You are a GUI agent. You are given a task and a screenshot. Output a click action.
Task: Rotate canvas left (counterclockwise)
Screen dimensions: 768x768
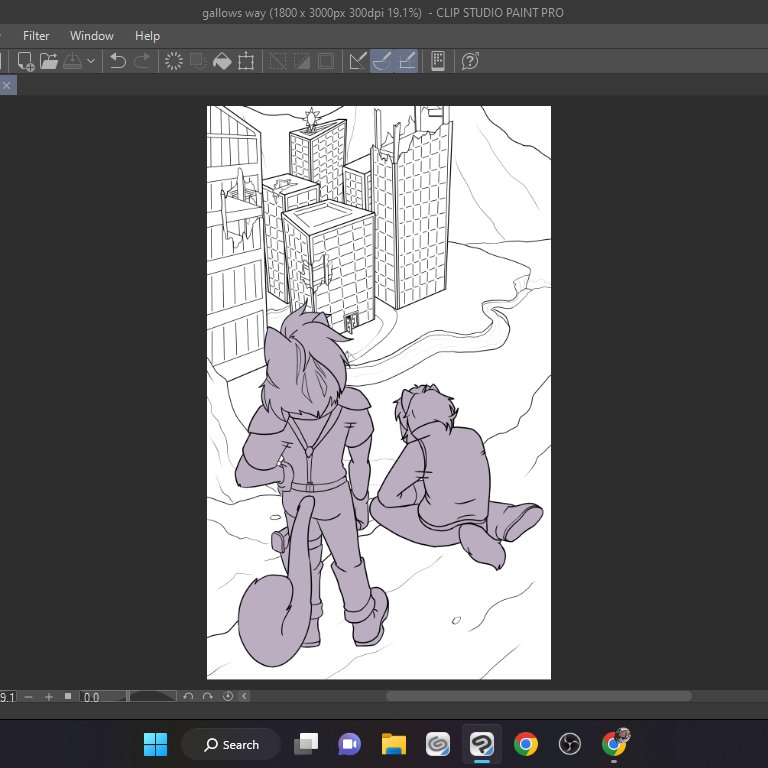click(x=188, y=696)
